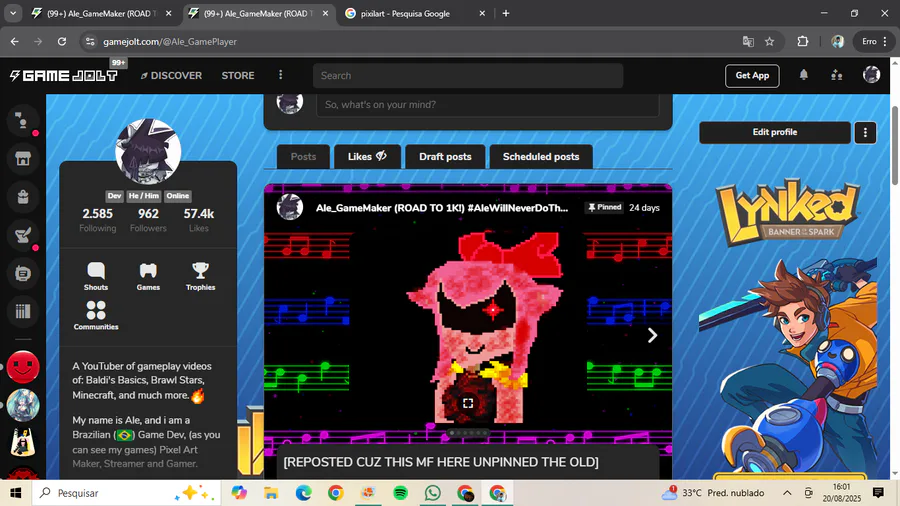The height and width of the screenshot is (506, 900).
Task: Click the Erro update button in Chrome
Action: pos(875,41)
